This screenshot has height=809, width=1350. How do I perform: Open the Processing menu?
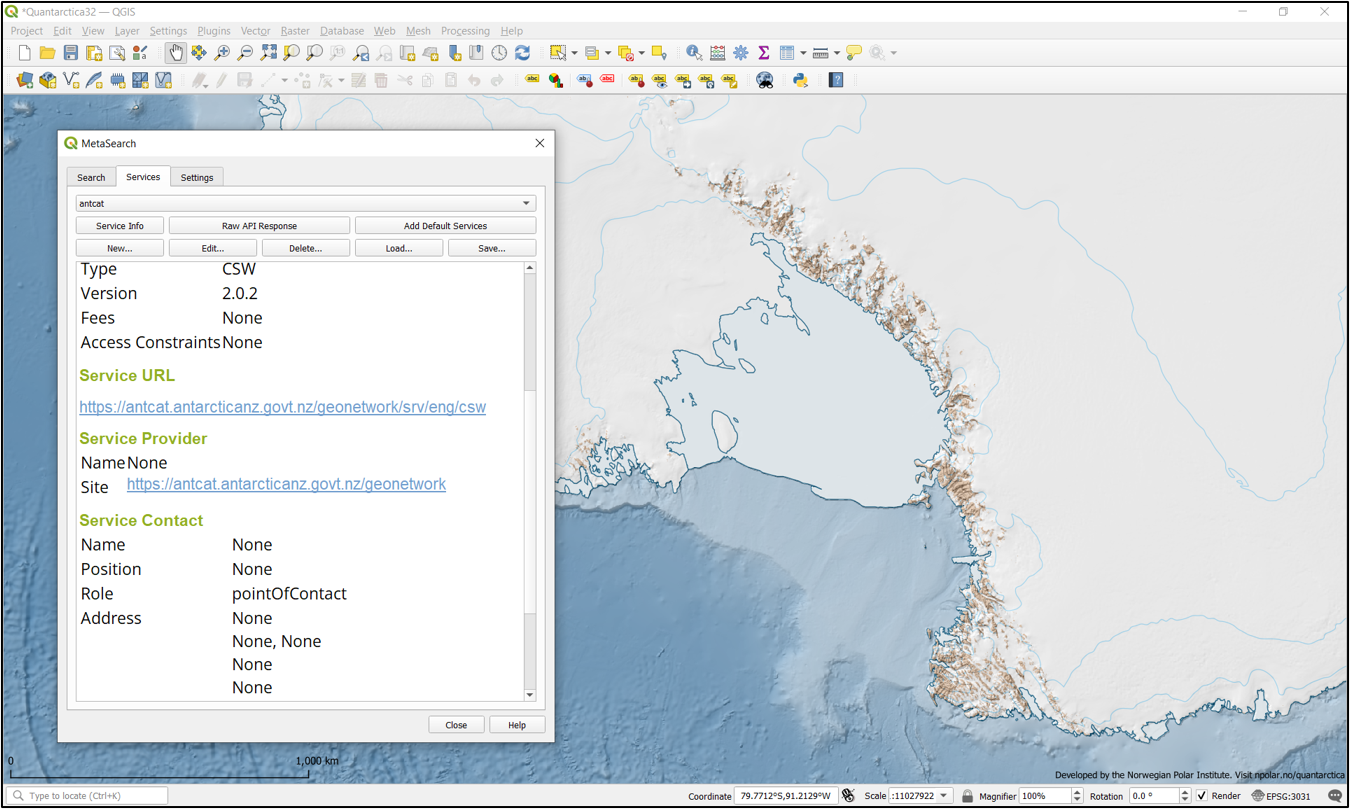(x=465, y=31)
